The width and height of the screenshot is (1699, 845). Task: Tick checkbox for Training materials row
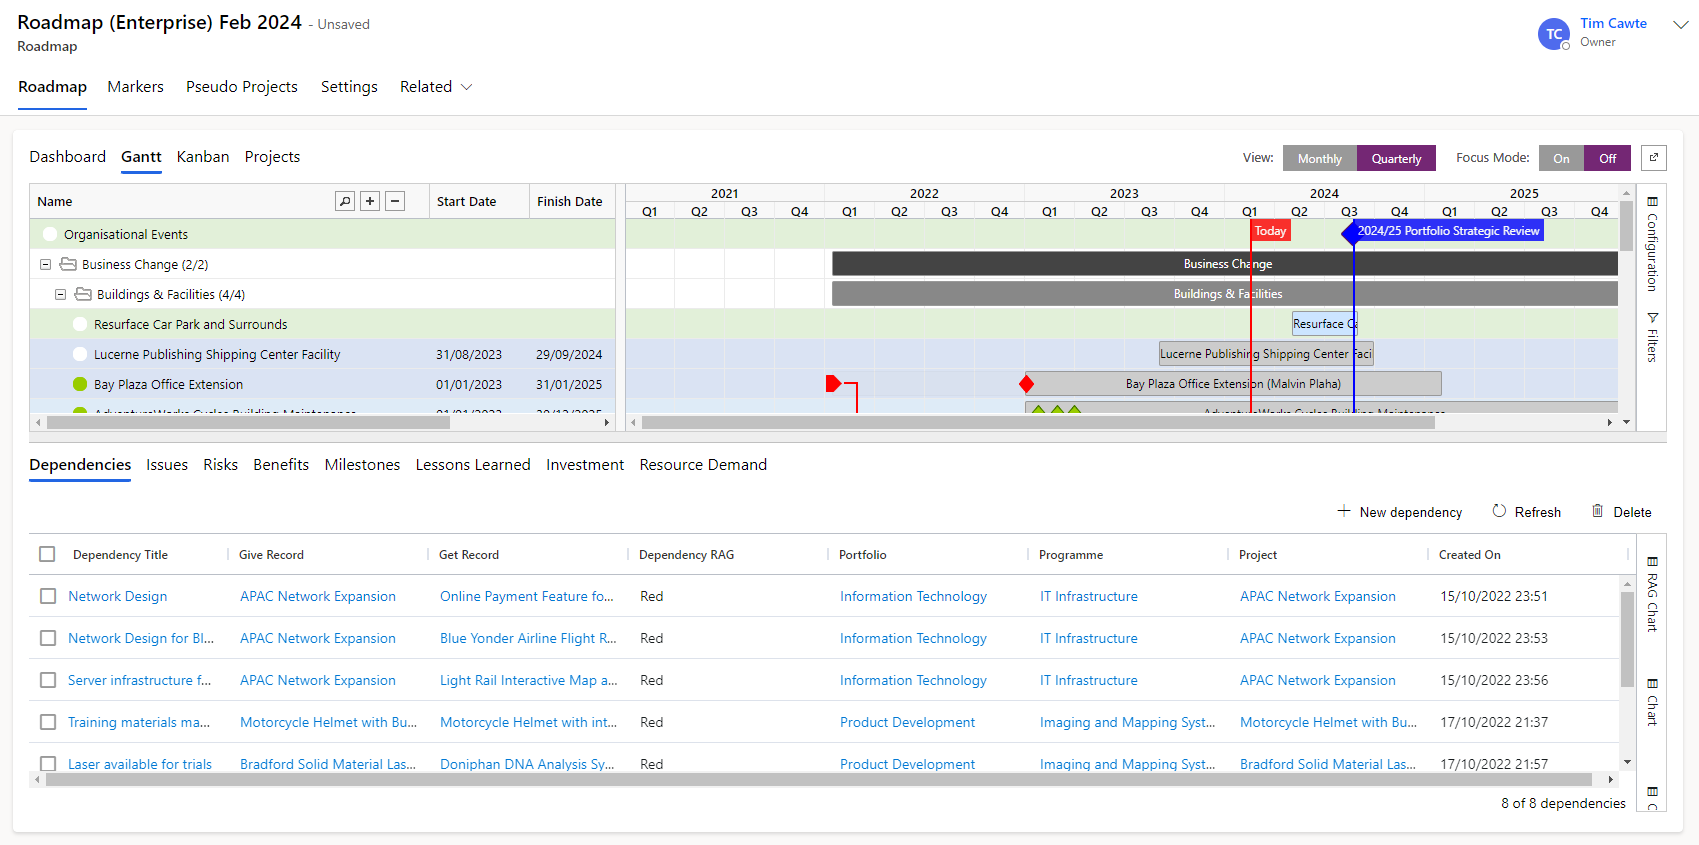point(47,722)
